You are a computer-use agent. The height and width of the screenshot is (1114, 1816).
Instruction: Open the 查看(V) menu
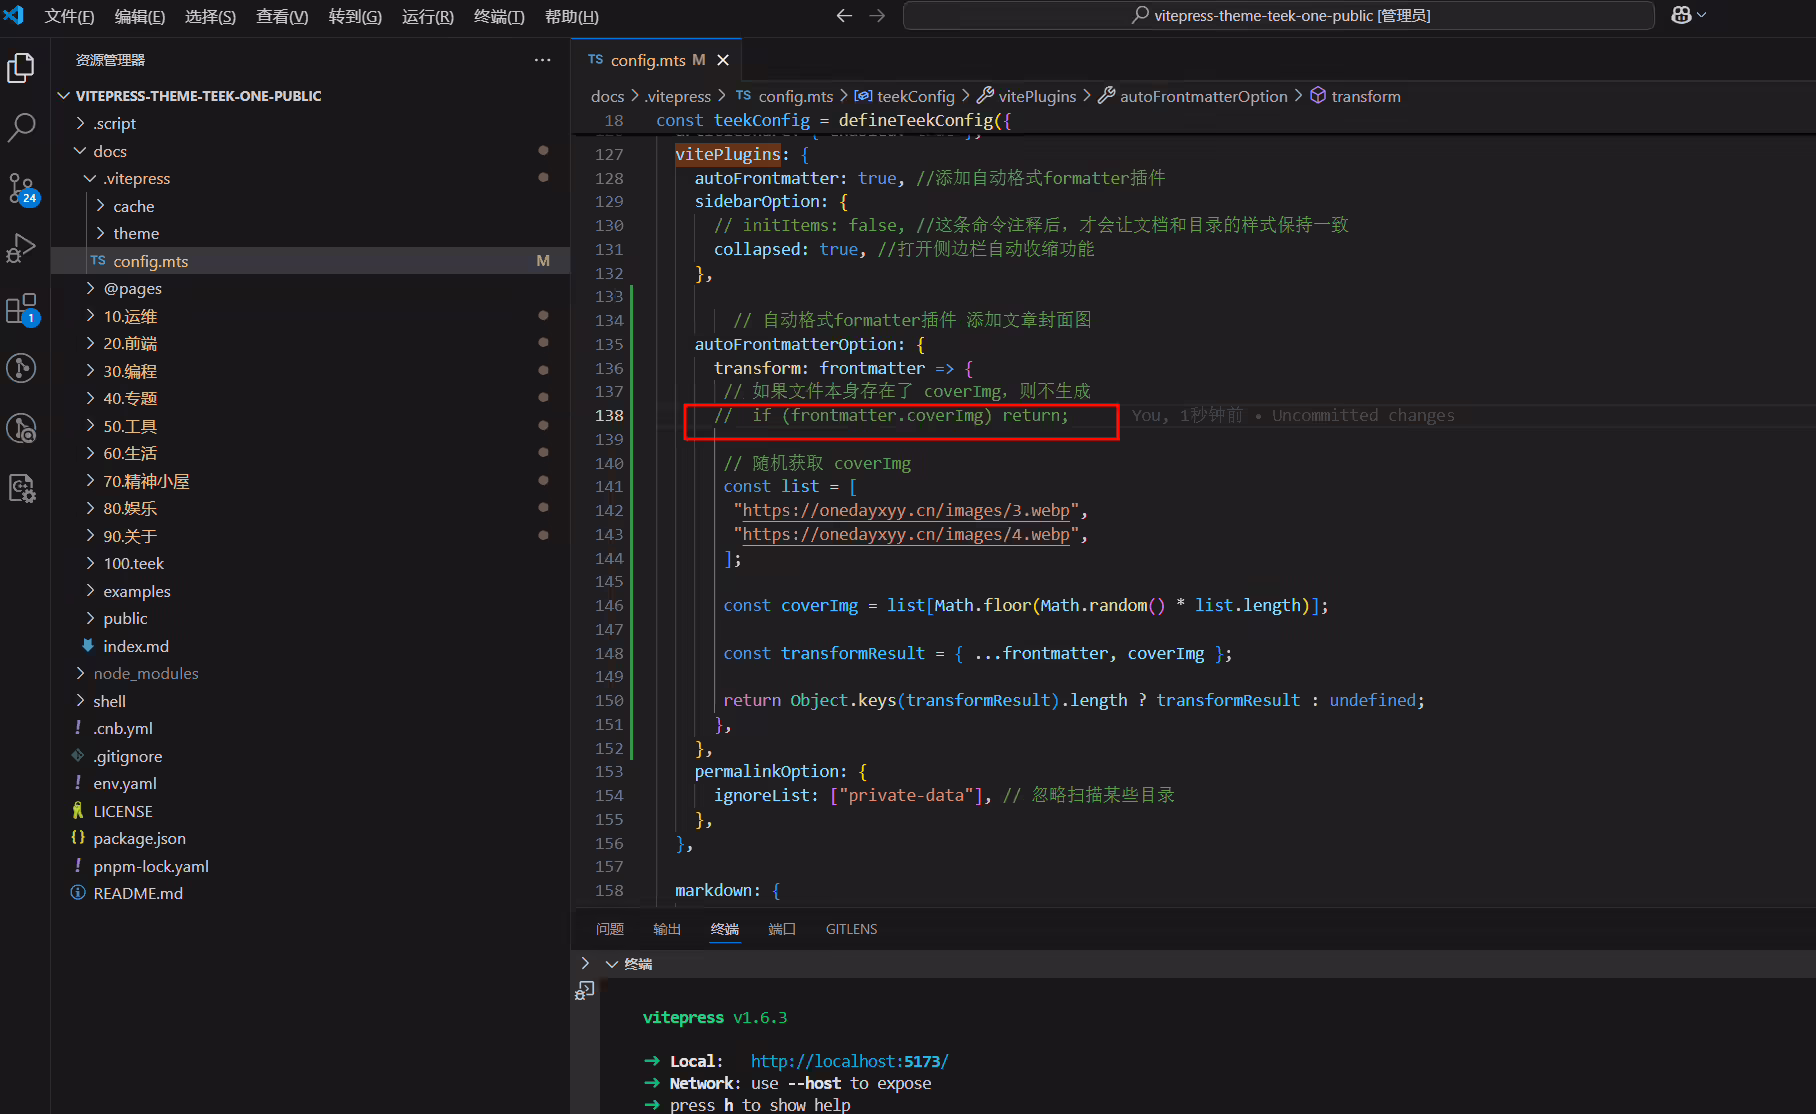coord(282,16)
